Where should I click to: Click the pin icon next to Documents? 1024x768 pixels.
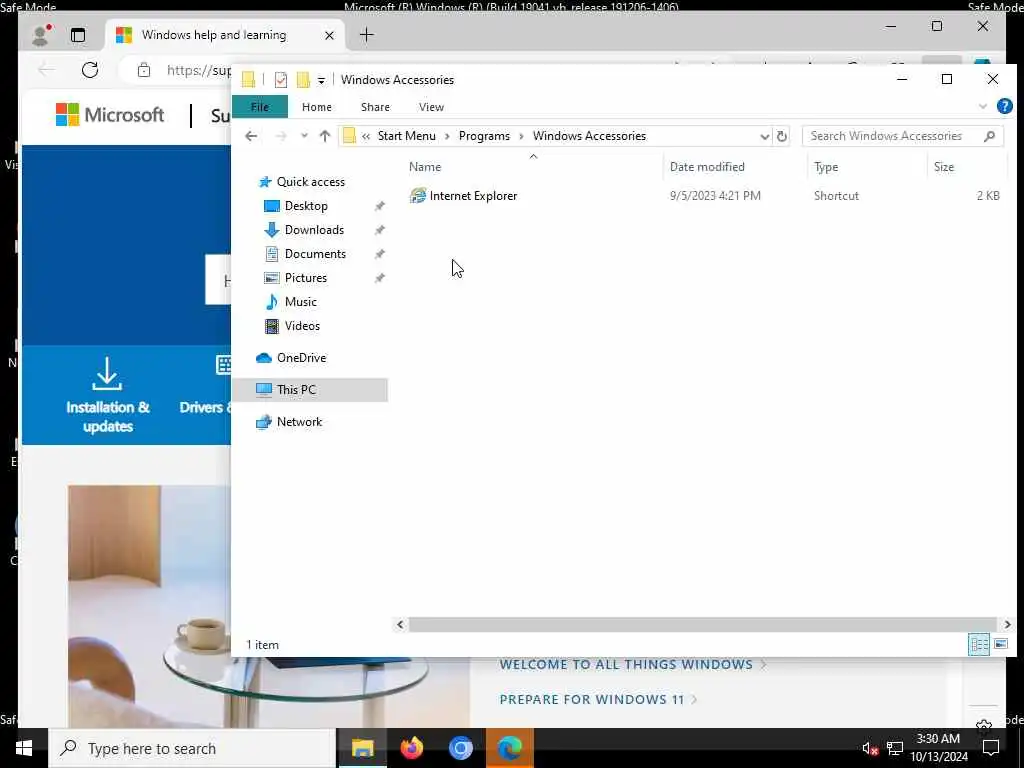379,254
